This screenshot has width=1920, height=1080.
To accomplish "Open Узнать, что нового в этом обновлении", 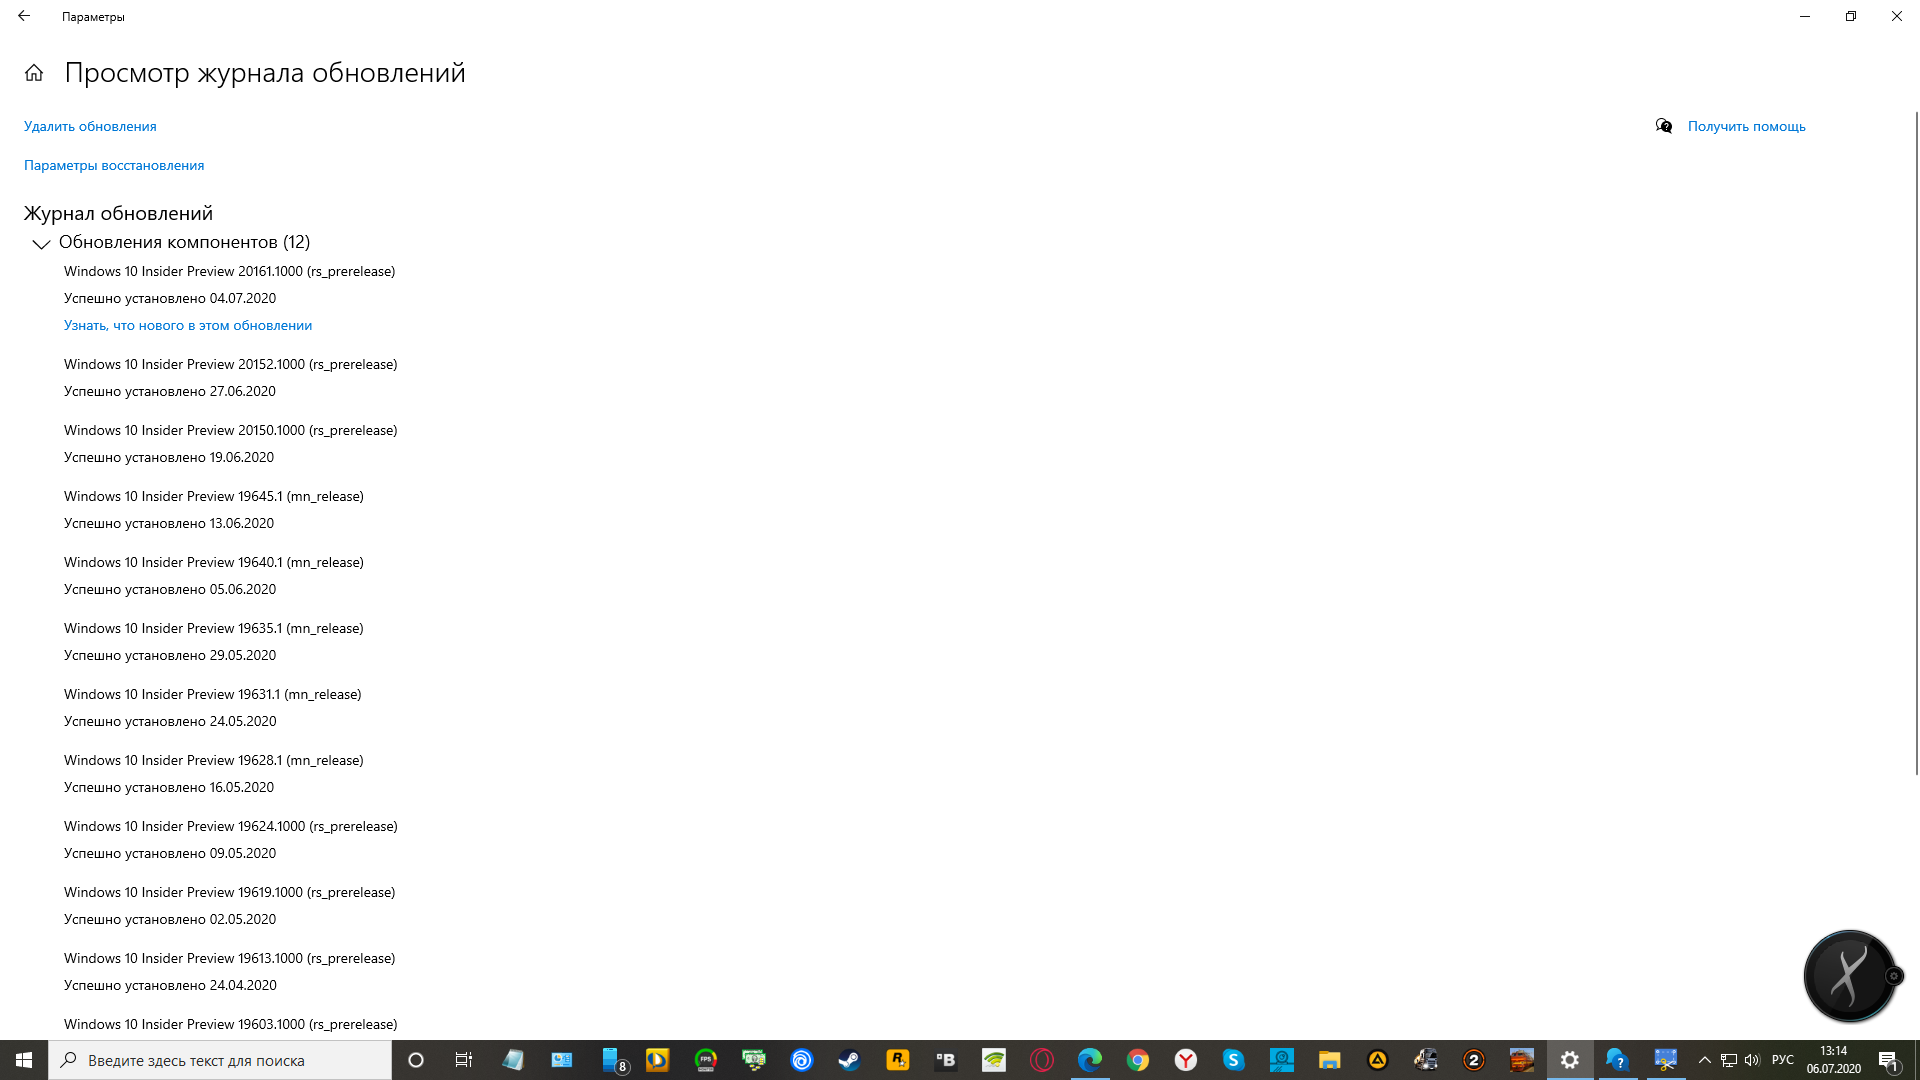I will (x=188, y=325).
